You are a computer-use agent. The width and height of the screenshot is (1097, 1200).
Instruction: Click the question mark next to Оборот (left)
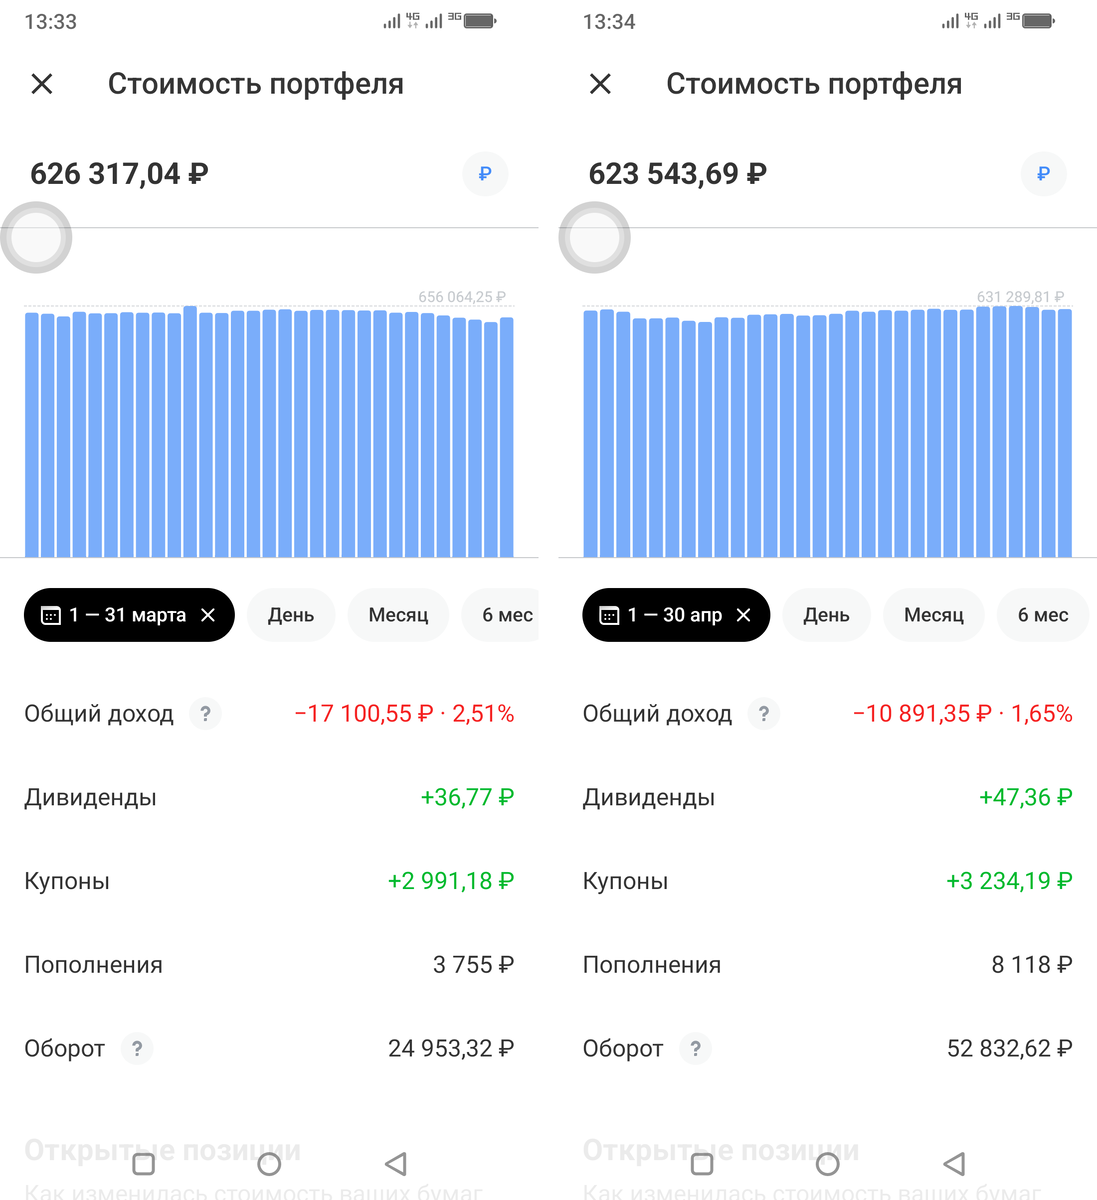pyautogui.click(x=138, y=1049)
